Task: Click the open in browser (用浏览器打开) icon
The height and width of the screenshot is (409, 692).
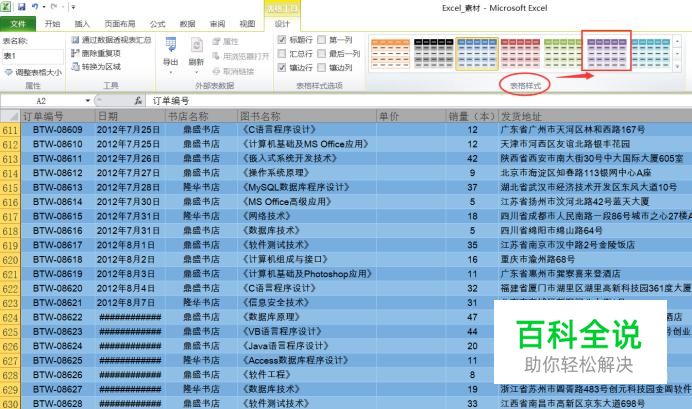Action: click(x=216, y=56)
